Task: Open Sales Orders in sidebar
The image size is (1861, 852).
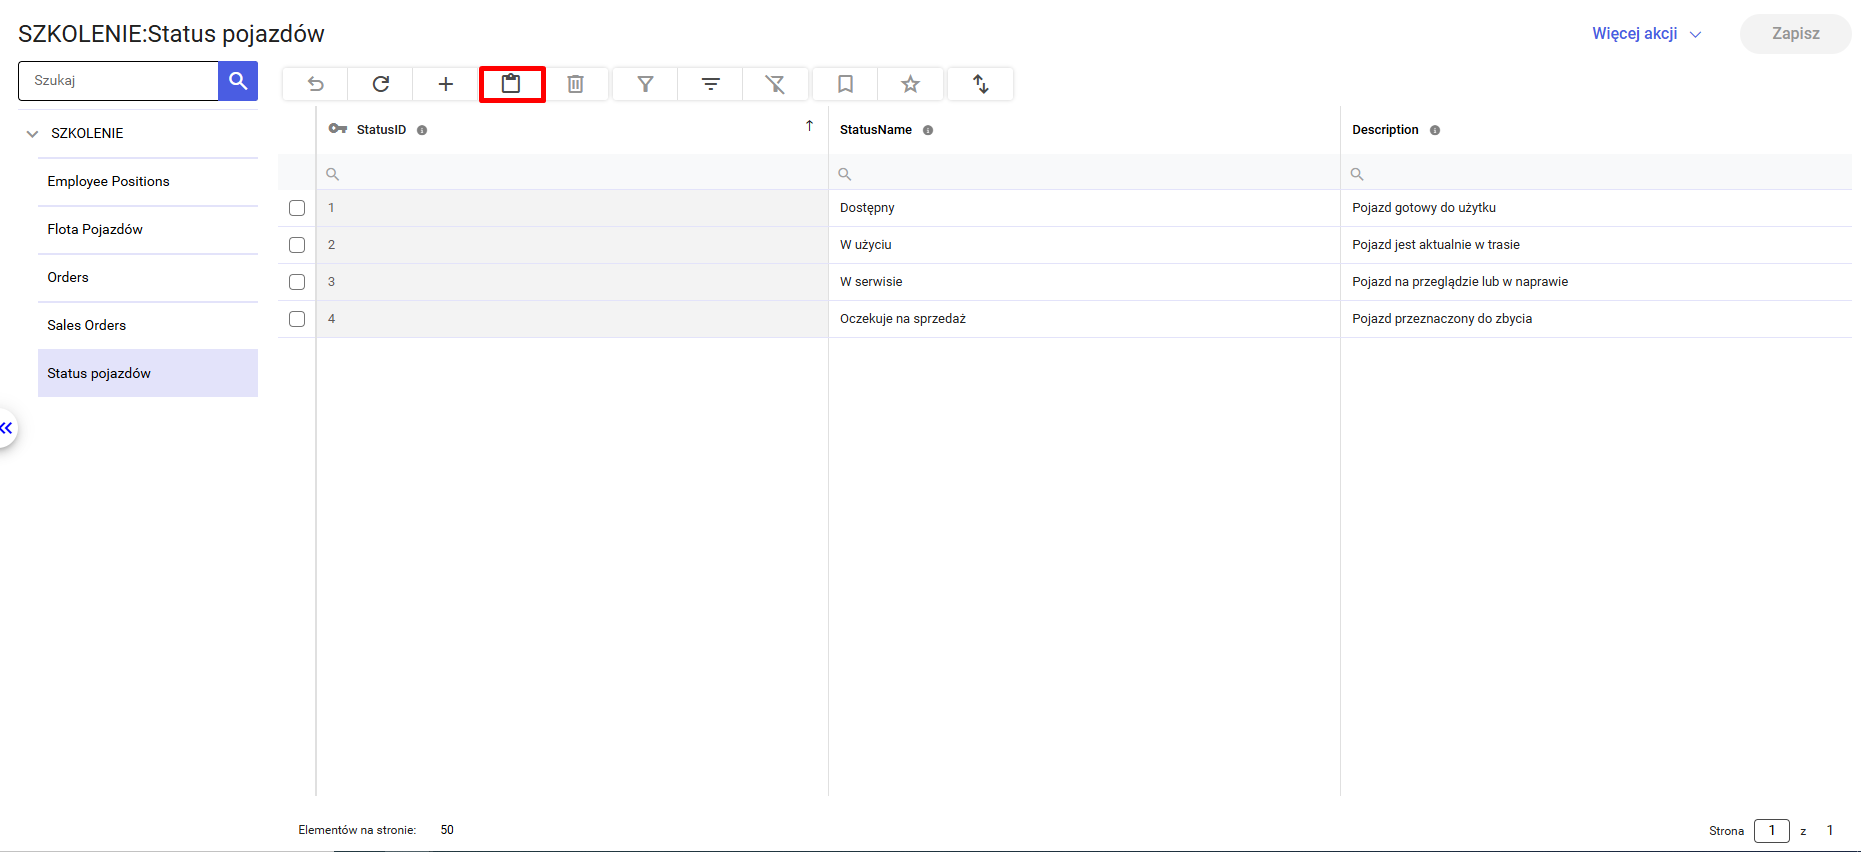Action: click(x=148, y=325)
